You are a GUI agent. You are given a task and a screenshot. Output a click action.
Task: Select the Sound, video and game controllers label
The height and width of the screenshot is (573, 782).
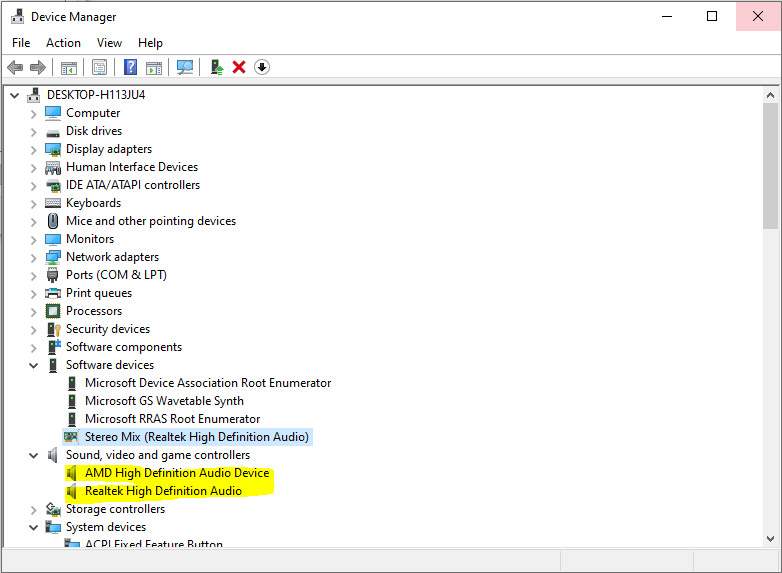[158, 455]
